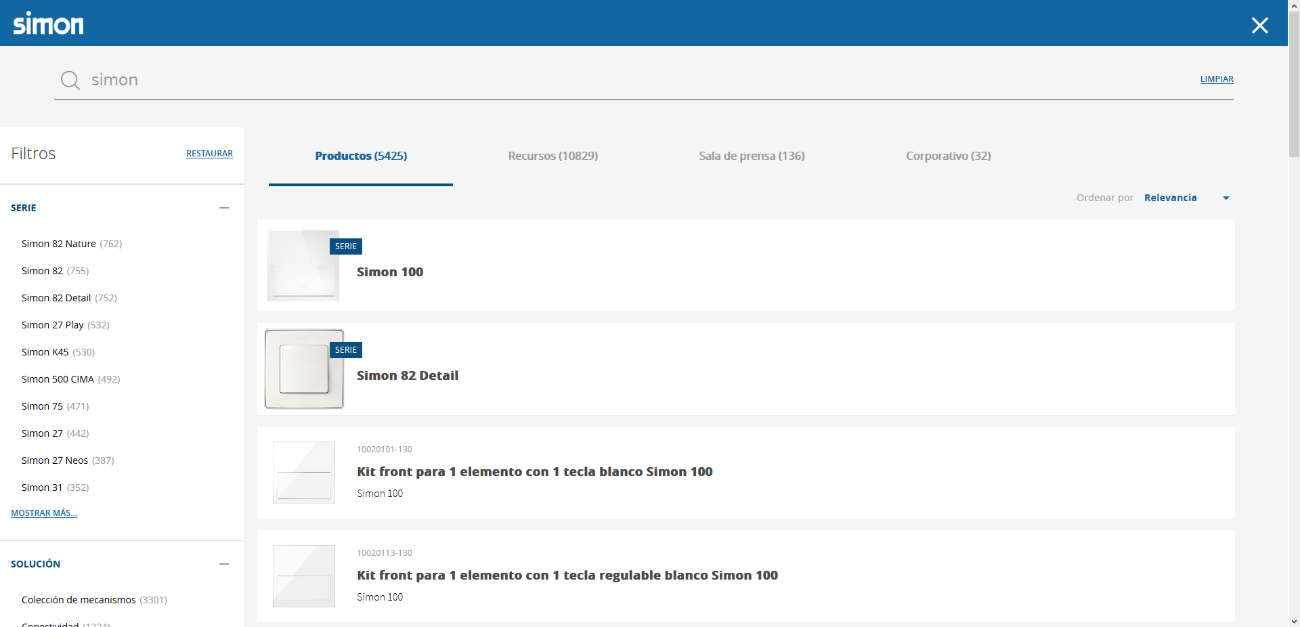Collapse the SOLUCIÓN filter section
The width and height of the screenshot is (1300, 627).
pos(224,564)
